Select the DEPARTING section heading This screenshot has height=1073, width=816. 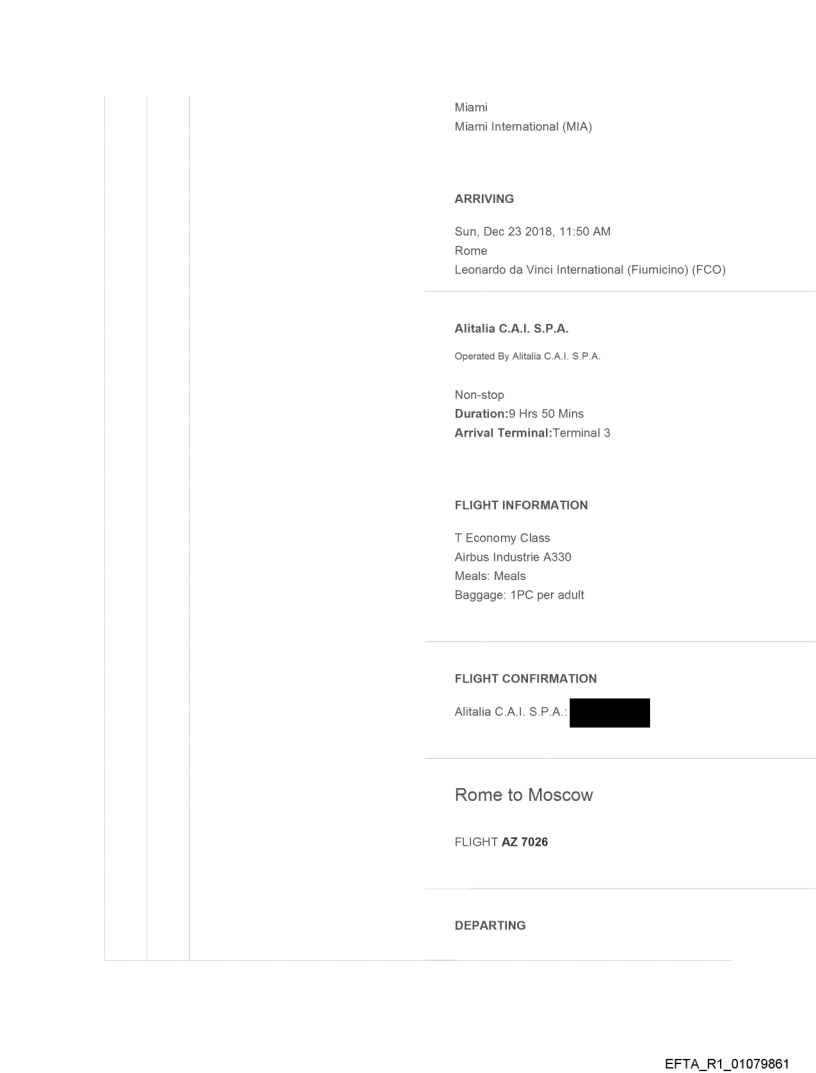coord(490,925)
